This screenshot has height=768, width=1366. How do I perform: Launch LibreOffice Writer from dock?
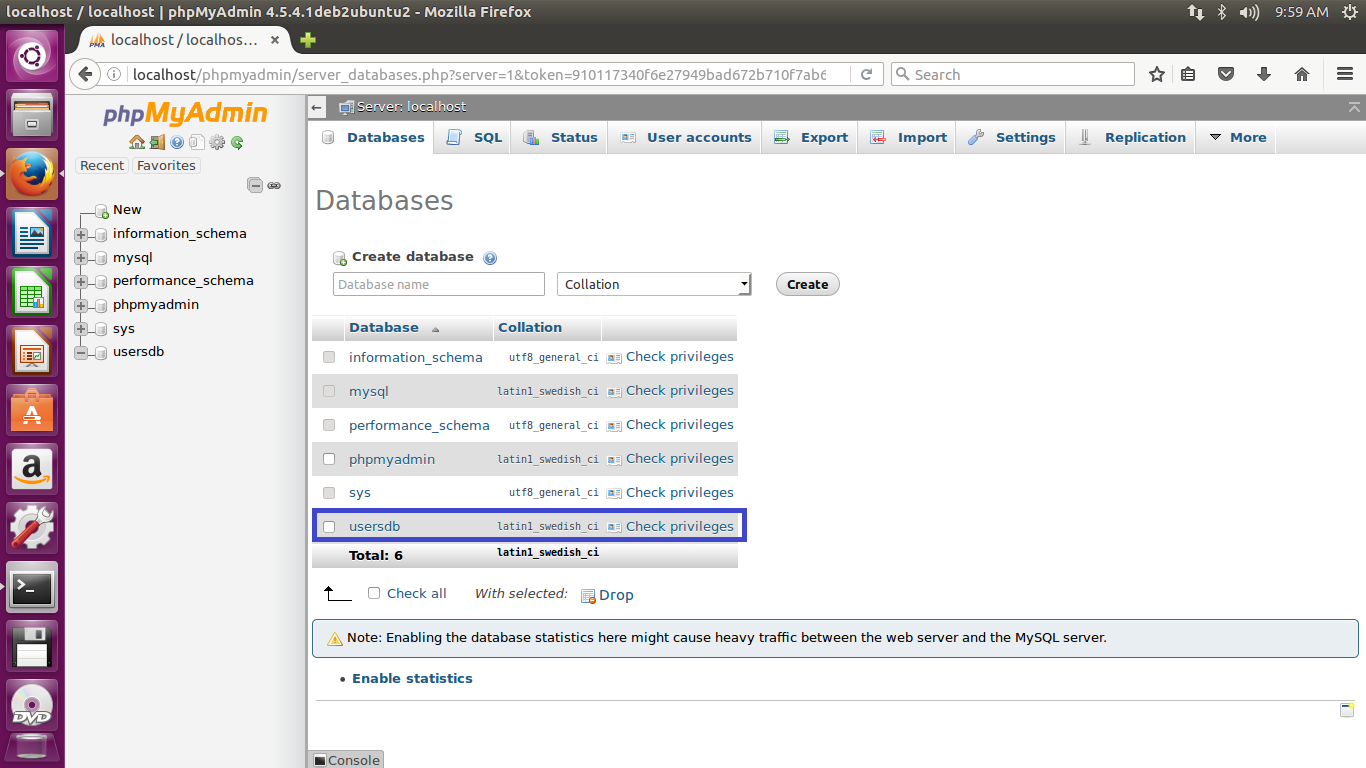(x=32, y=233)
